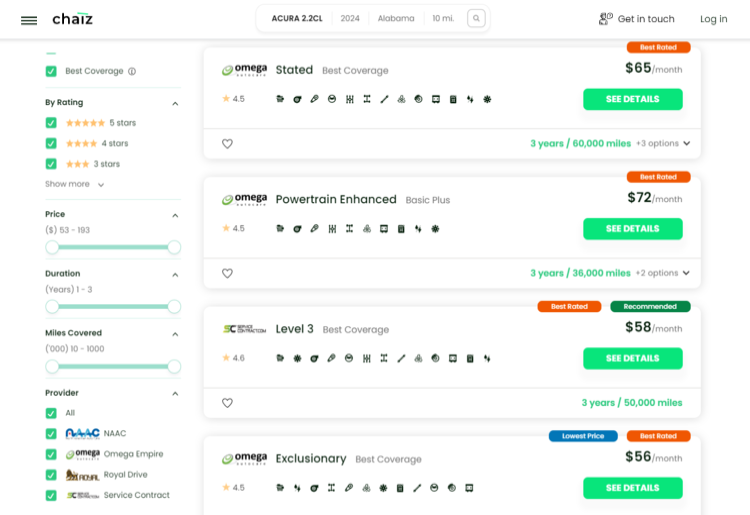Click the chaiz logo
The height and width of the screenshot is (515, 750).
72,18
